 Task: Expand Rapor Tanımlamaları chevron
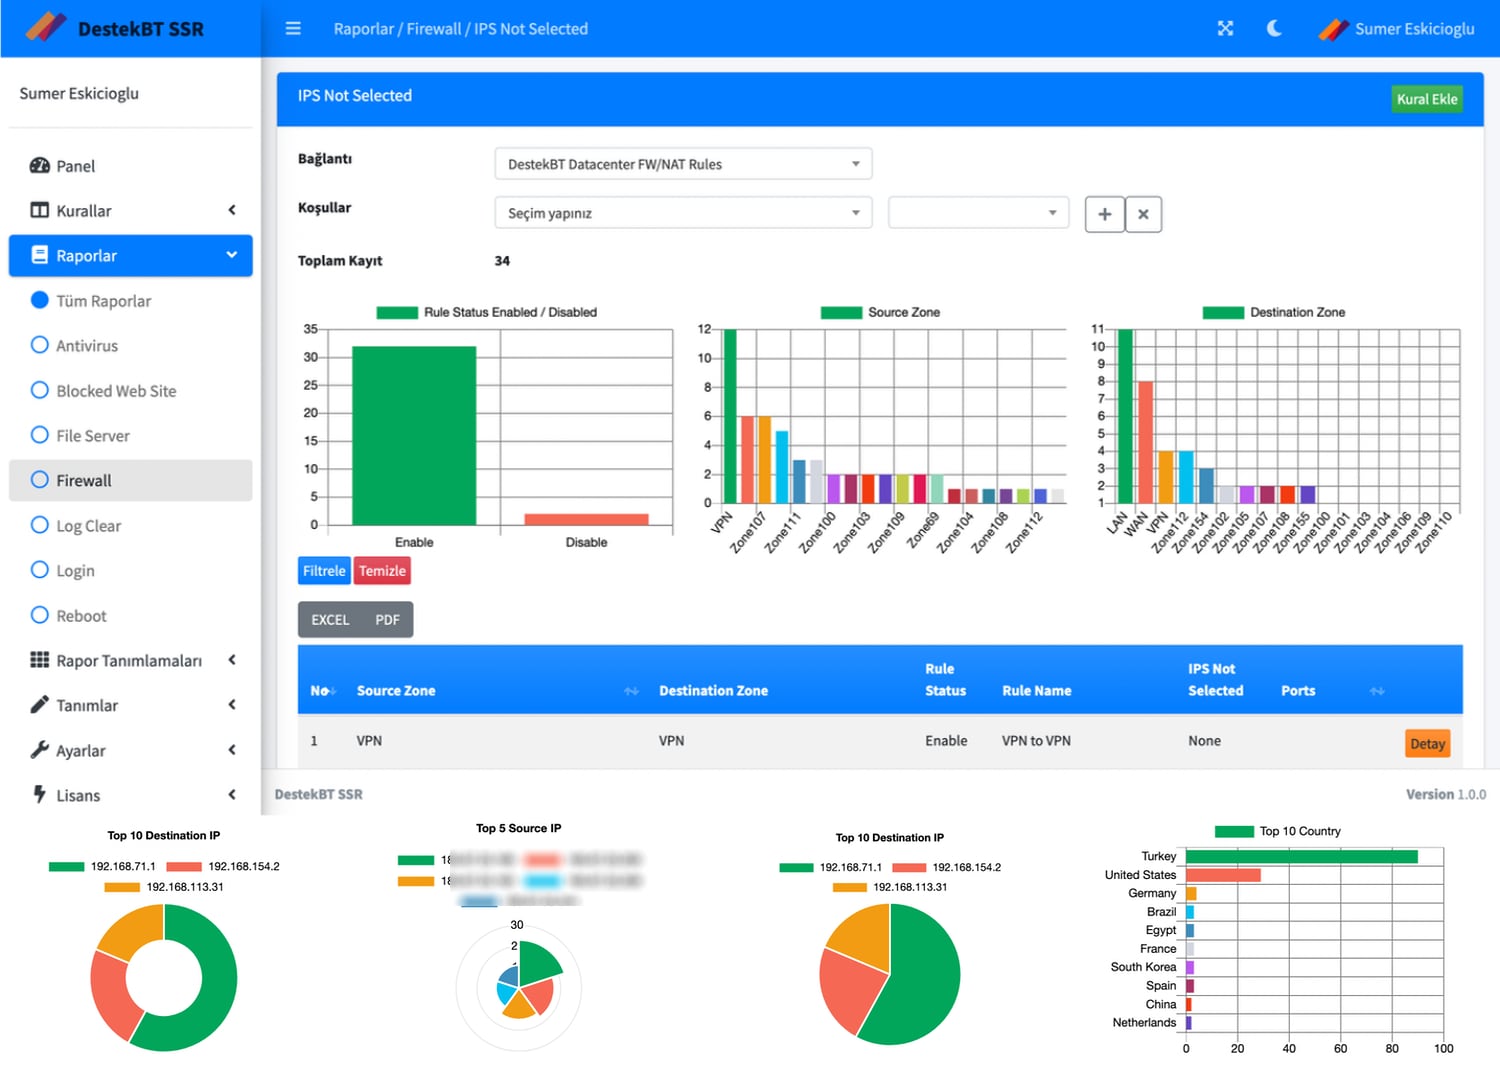(x=232, y=660)
